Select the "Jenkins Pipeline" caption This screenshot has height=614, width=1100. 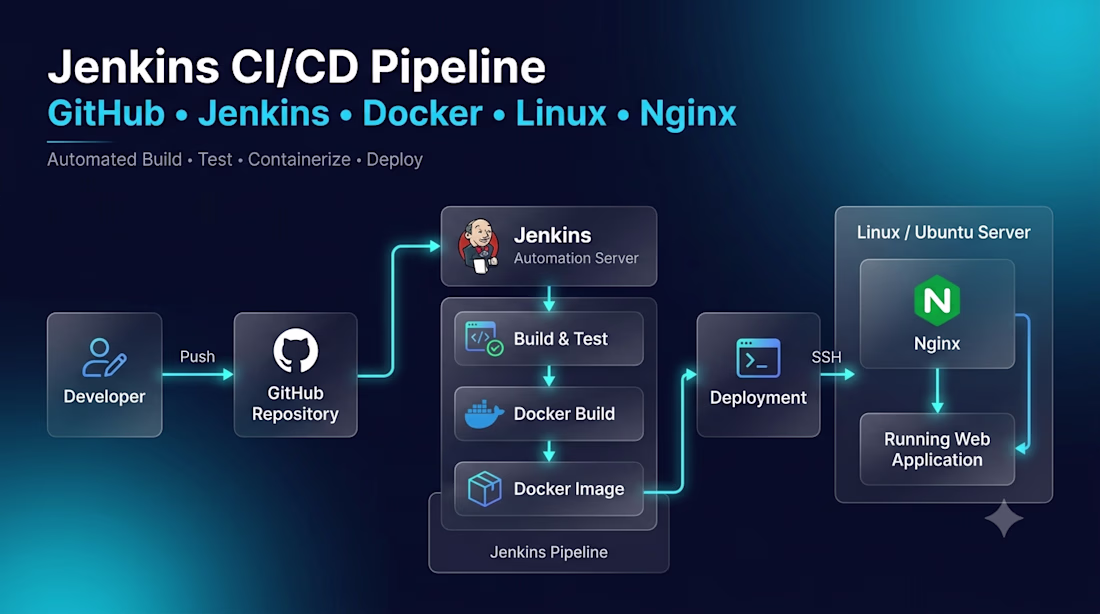point(549,552)
